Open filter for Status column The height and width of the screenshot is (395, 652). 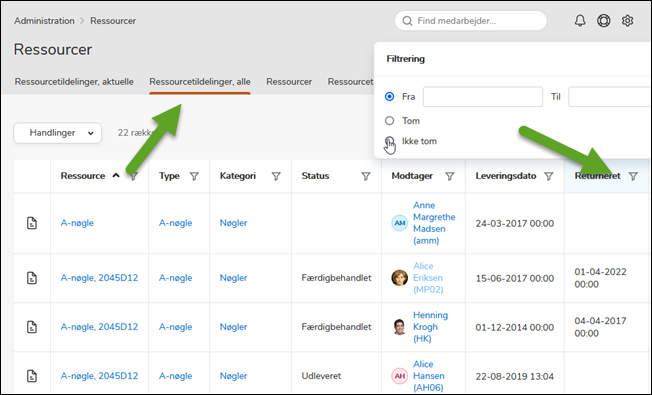tap(366, 176)
